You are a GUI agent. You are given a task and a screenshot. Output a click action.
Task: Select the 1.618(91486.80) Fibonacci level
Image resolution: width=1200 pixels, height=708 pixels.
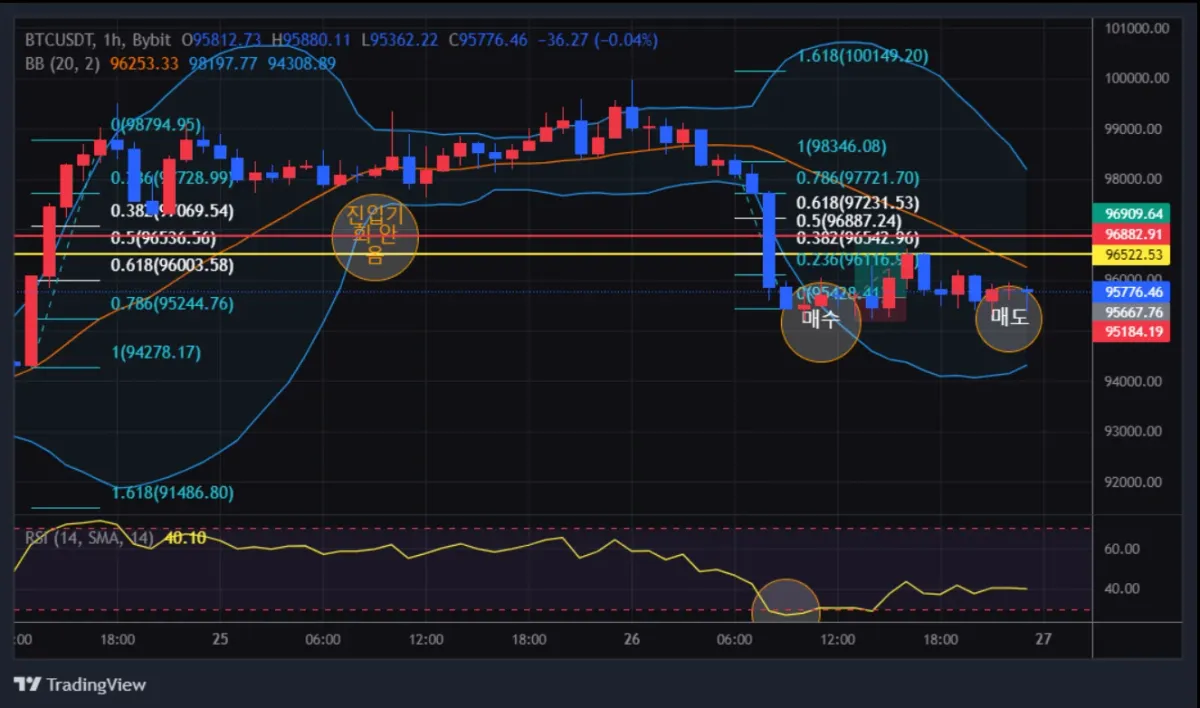[x=173, y=493]
